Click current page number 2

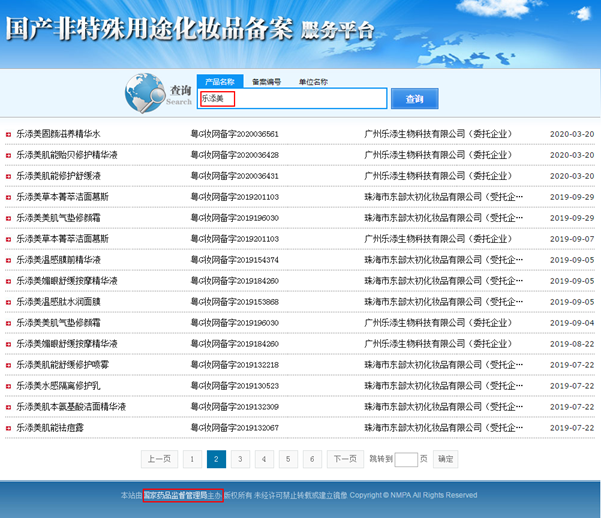point(216,459)
